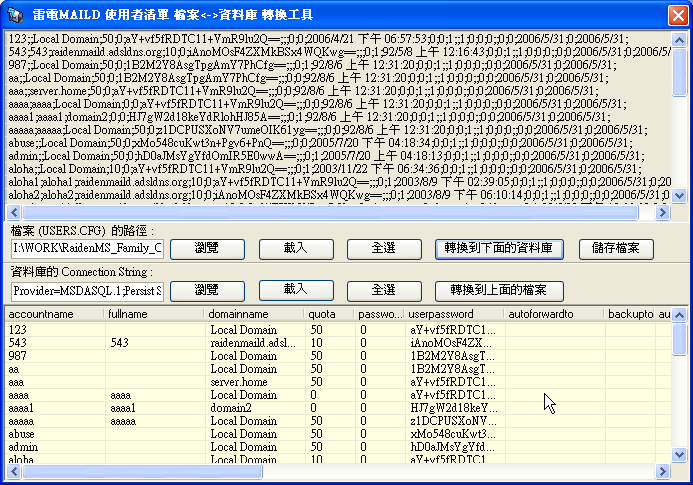This screenshot has height=485, width=693.
Task: Click 全選 in the Connection String row
Action: pos(384,289)
